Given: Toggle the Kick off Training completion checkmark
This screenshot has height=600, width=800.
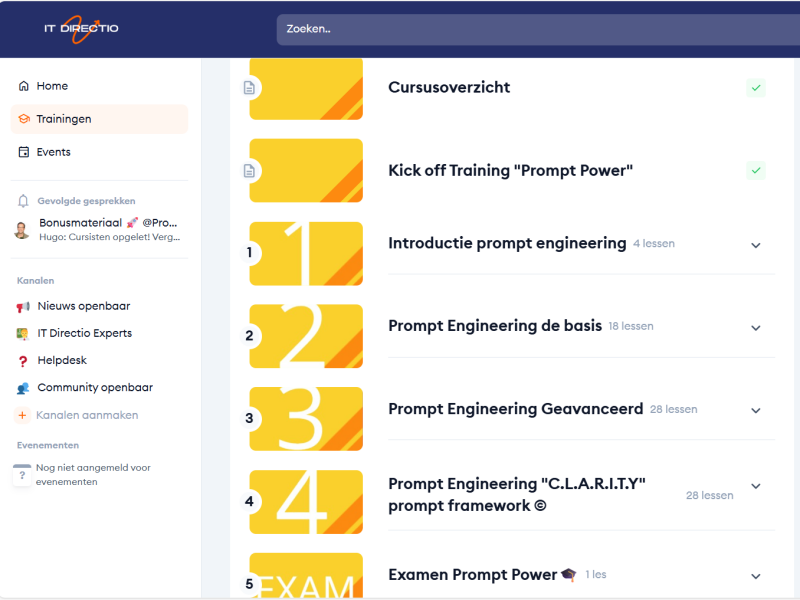Looking at the screenshot, I should pyautogui.click(x=756, y=171).
